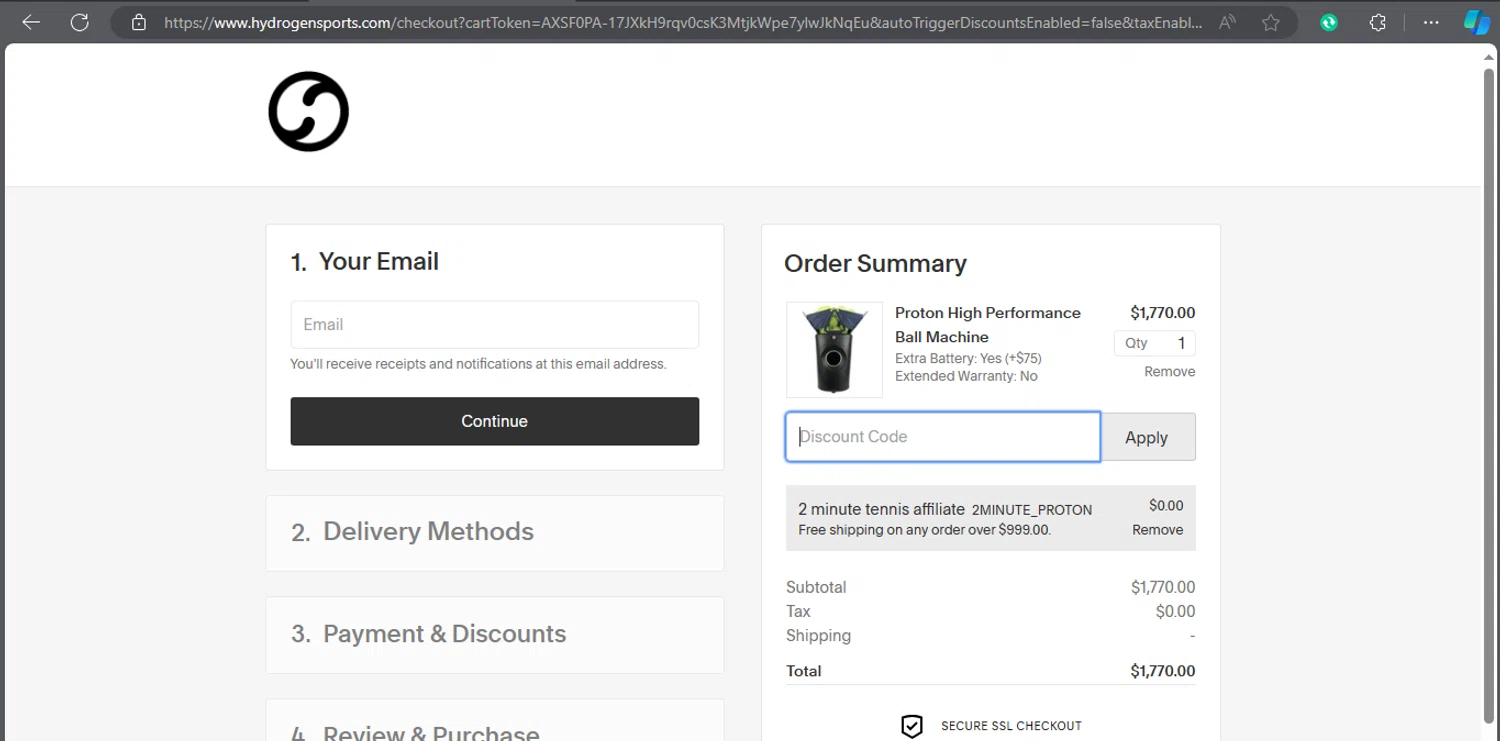Click the Qty field showing 1
The image size is (1500, 741).
pos(1155,343)
